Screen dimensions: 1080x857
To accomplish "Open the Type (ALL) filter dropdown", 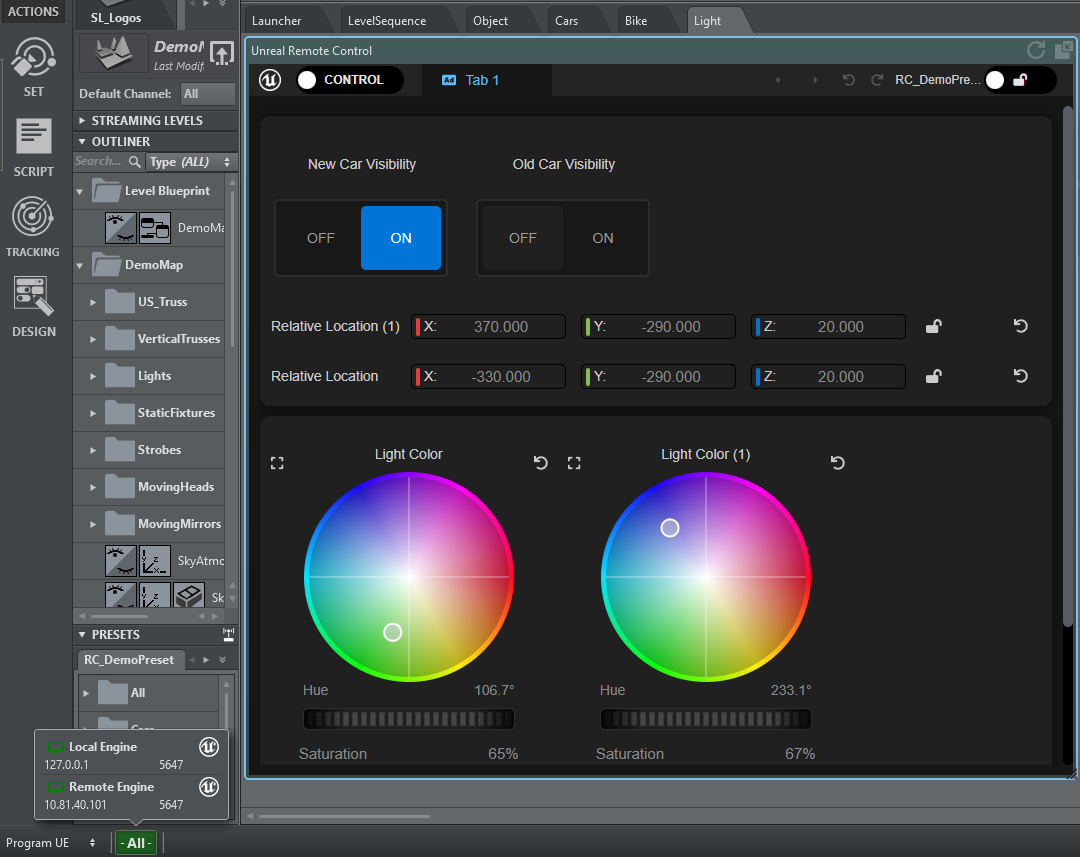I will click(190, 162).
